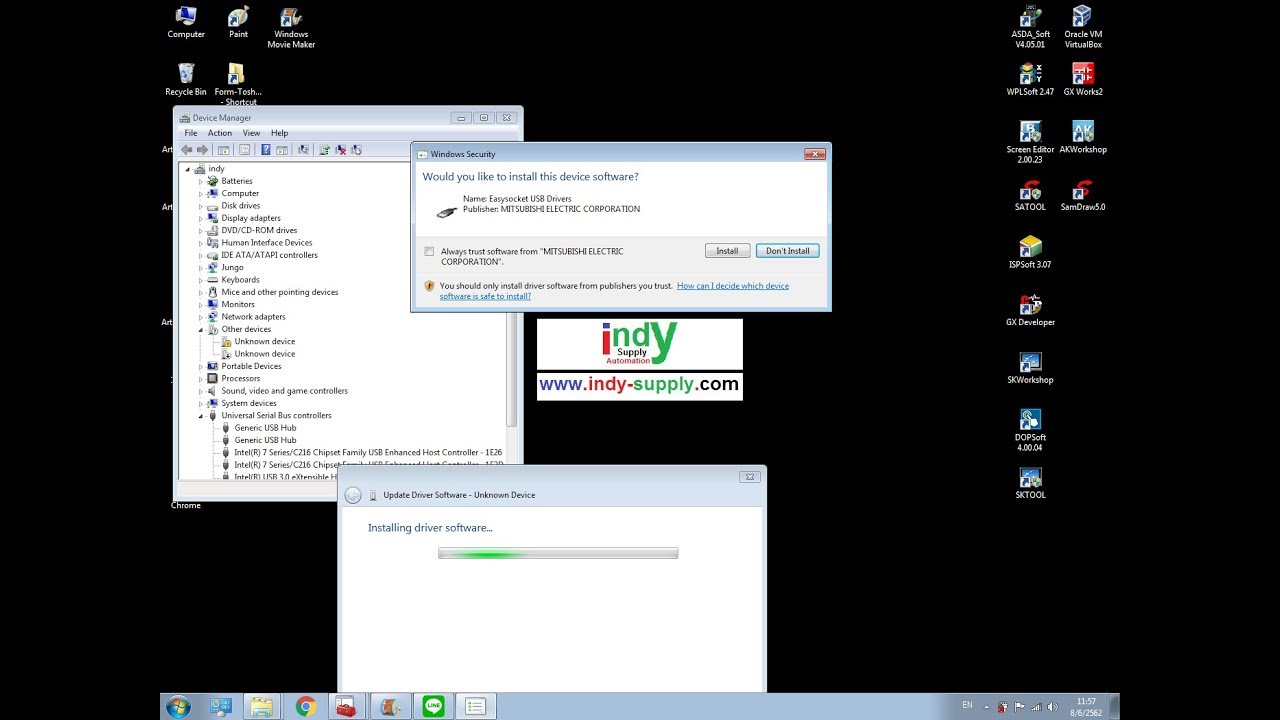This screenshot has width=1280, height=720.
Task: Click the installing driver progress bar
Action: (x=558, y=553)
